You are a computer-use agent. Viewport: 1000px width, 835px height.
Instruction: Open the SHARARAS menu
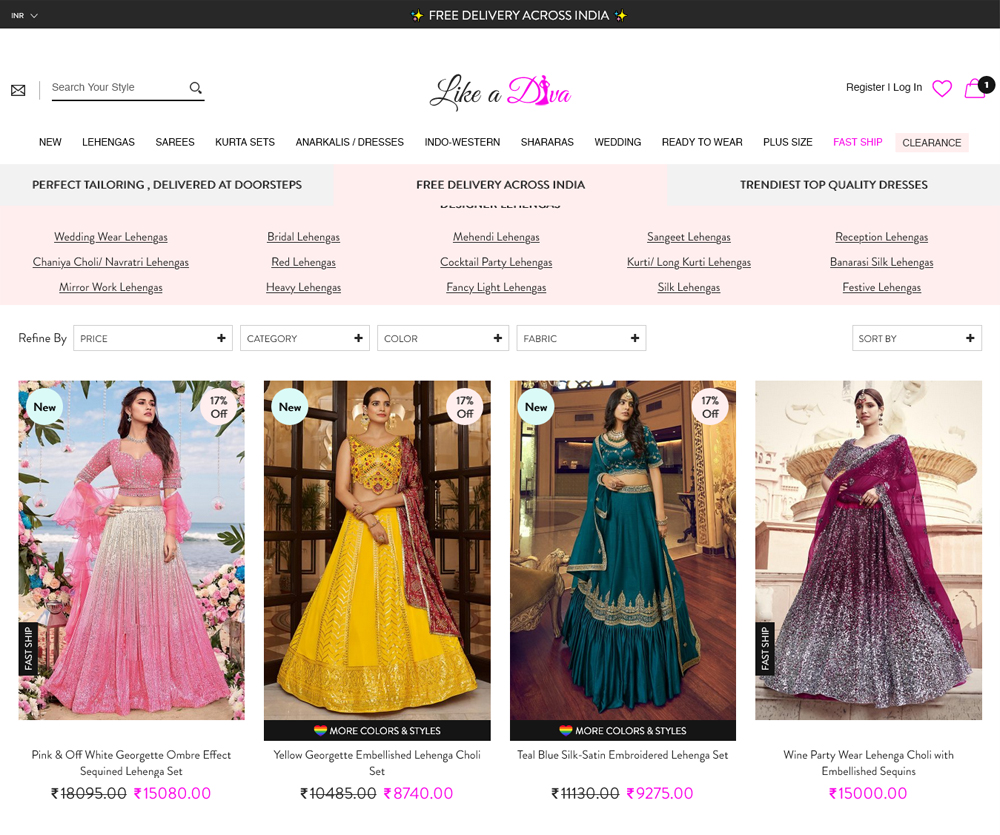click(x=547, y=142)
